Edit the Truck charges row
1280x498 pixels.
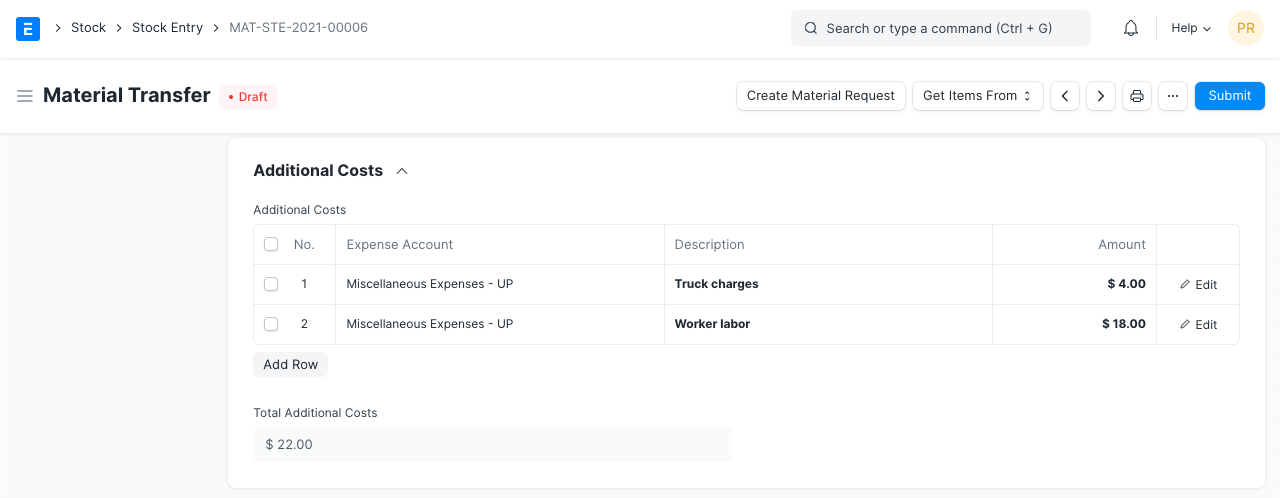tap(1198, 285)
